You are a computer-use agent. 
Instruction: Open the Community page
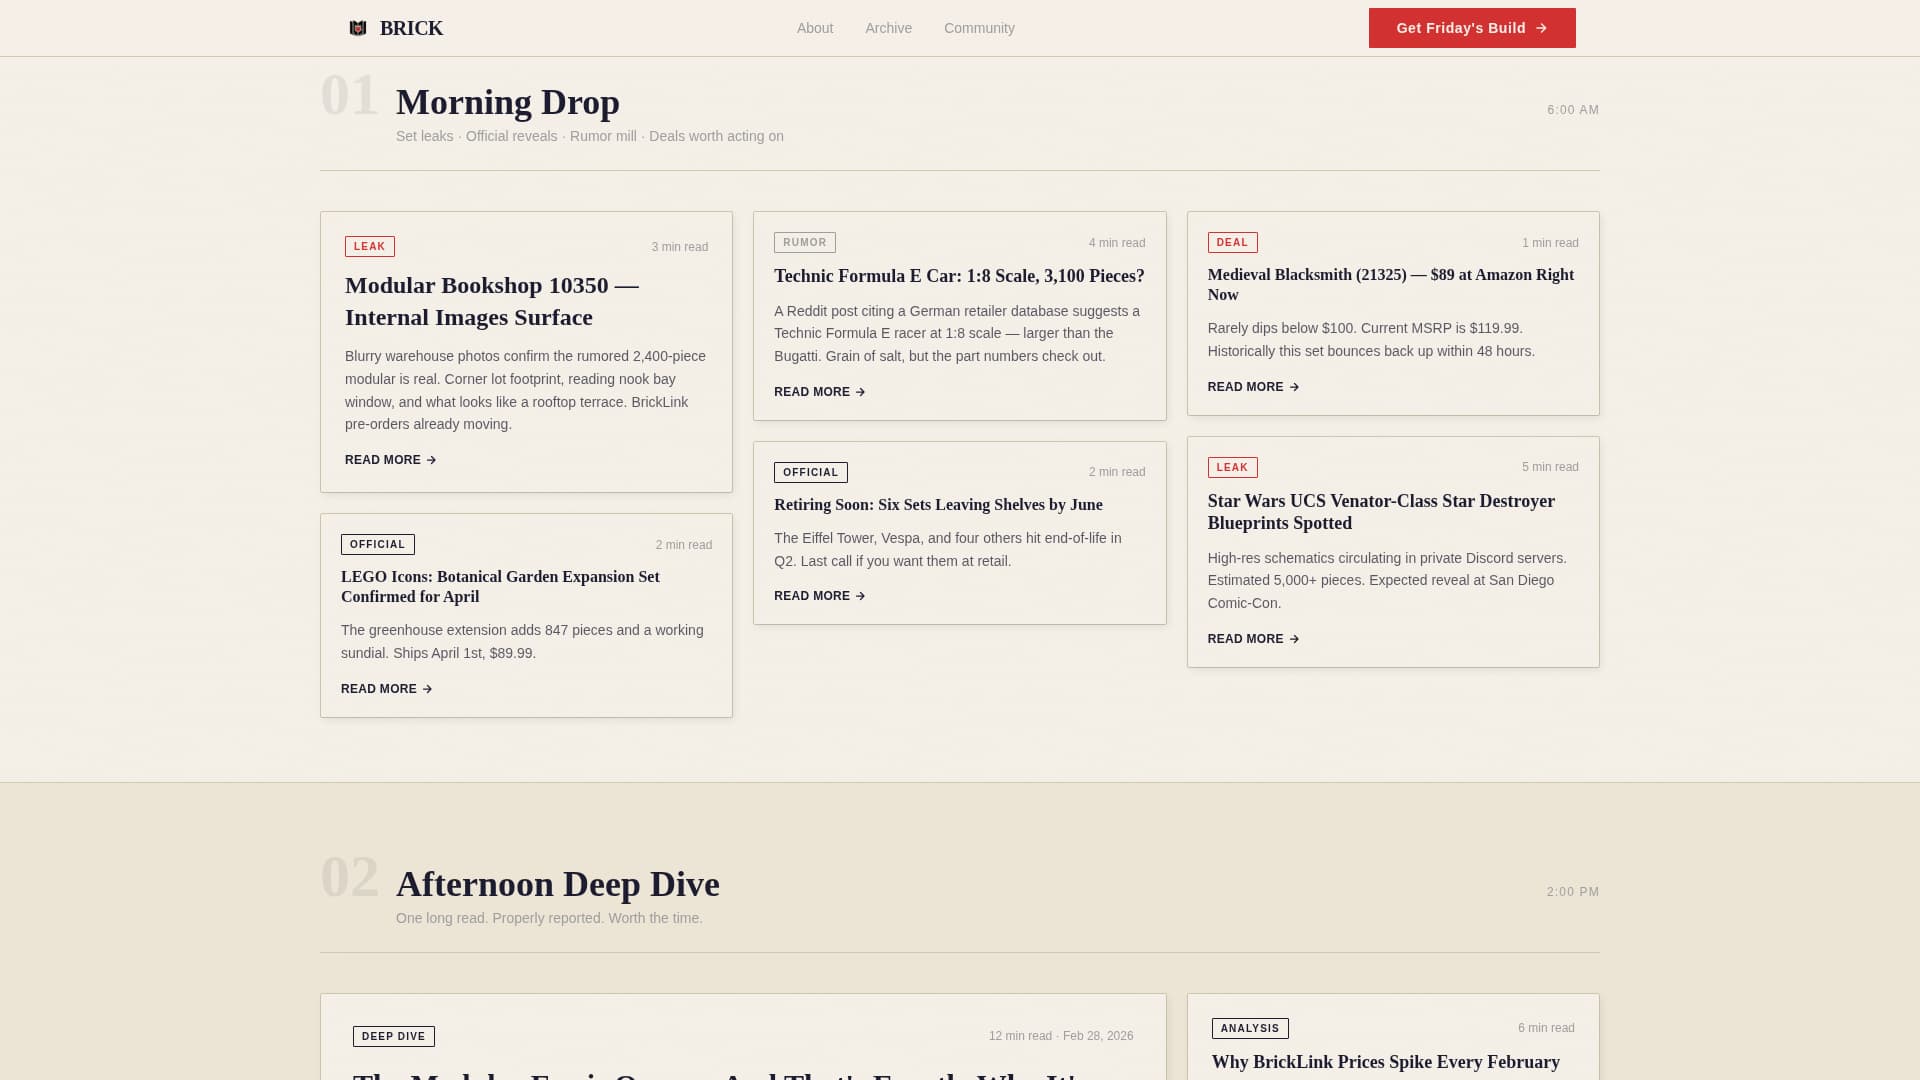(x=979, y=28)
